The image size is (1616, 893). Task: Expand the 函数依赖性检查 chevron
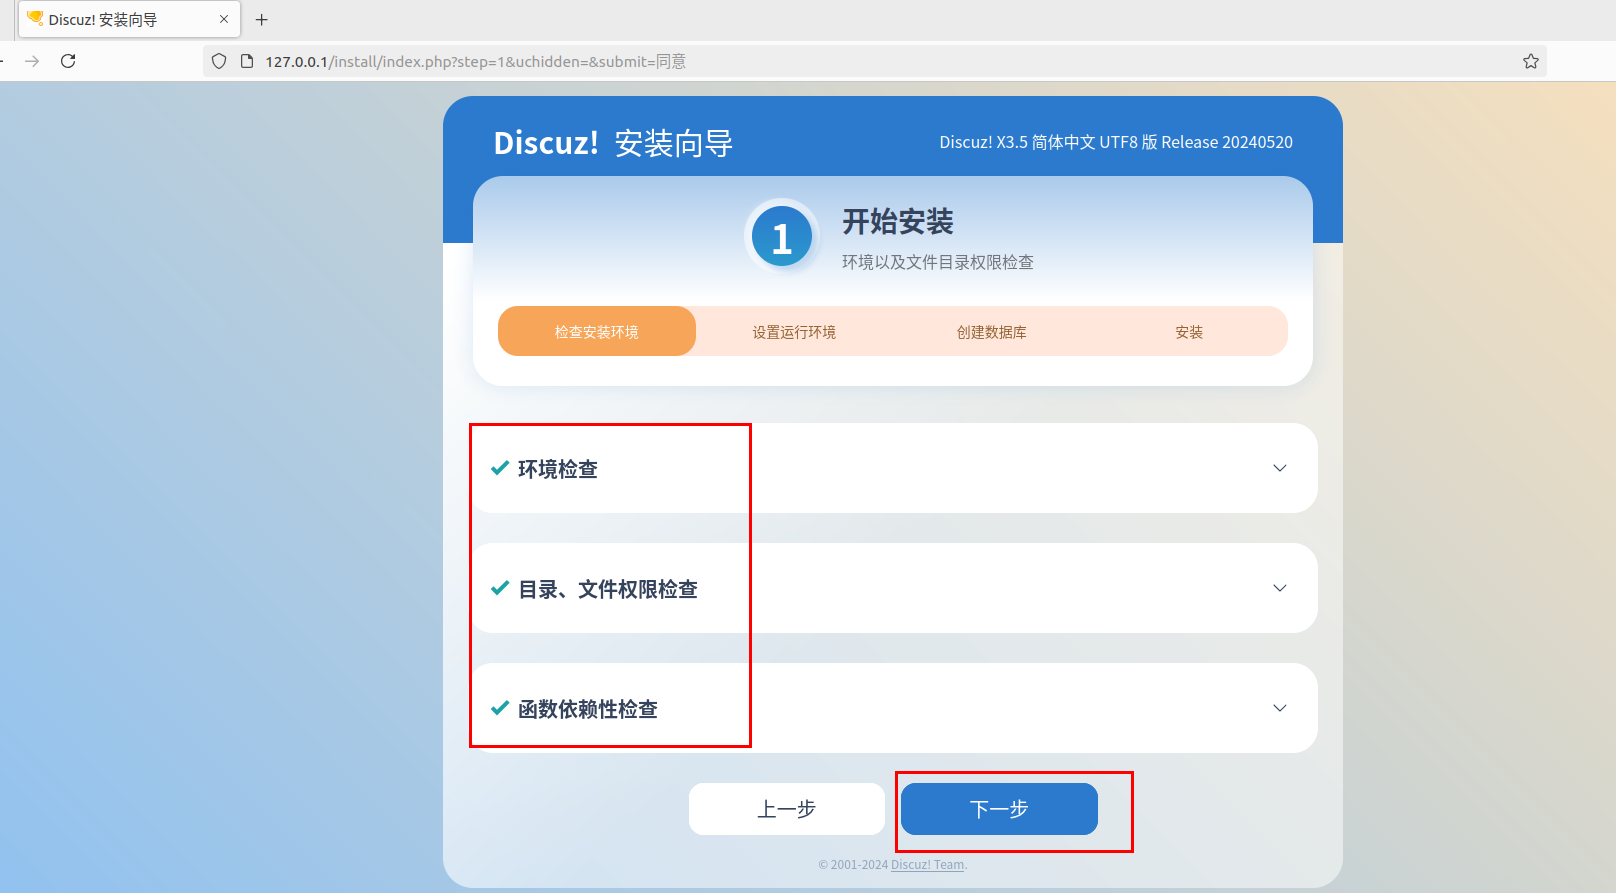pyautogui.click(x=1279, y=708)
